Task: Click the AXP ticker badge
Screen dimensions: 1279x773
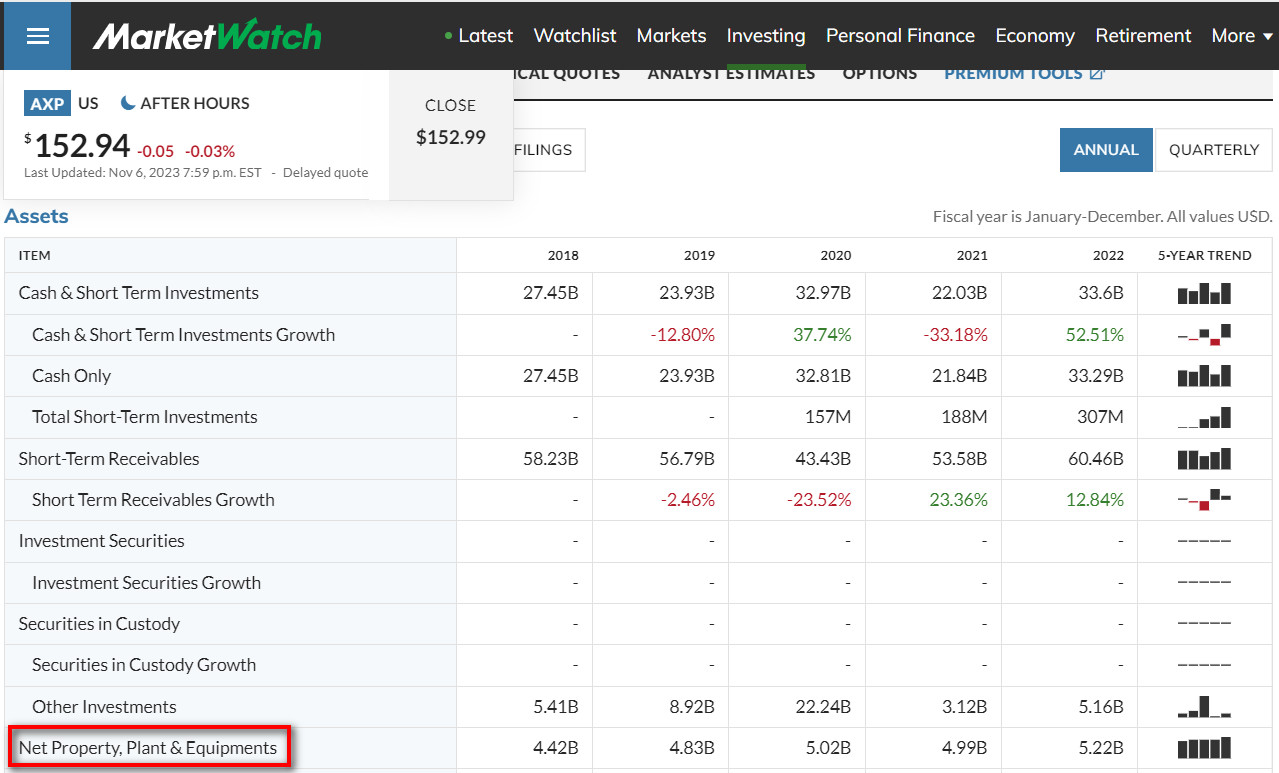Action: [47, 103]
